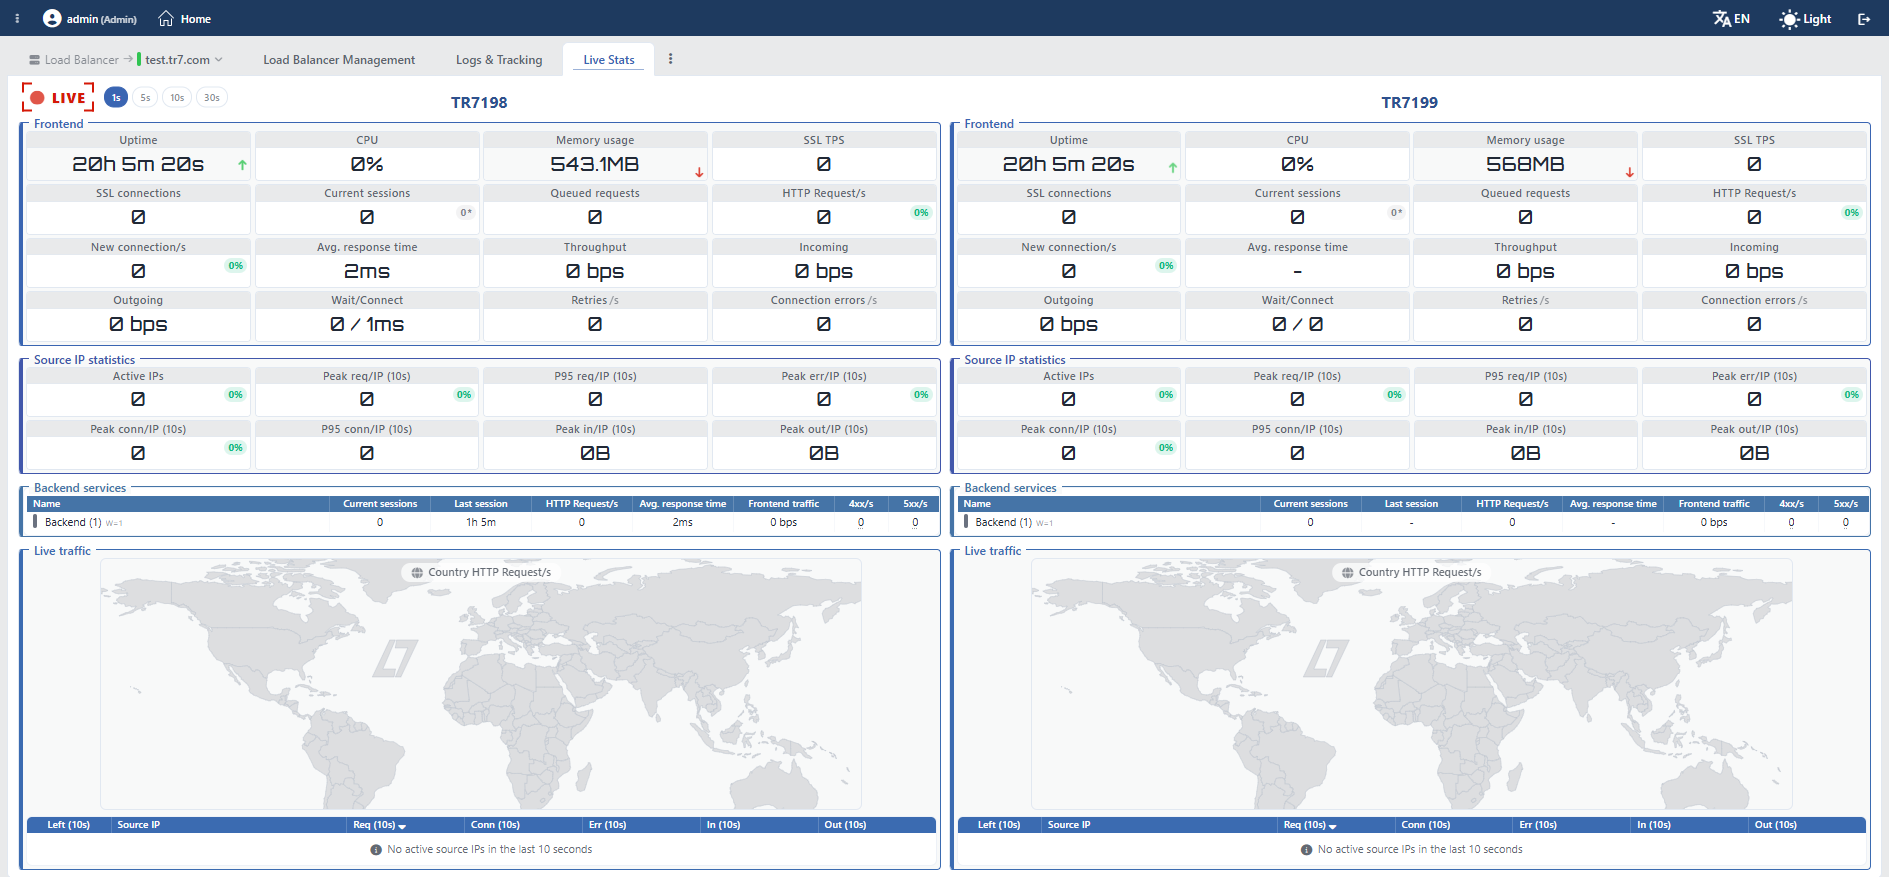
Task: Toggle the LIVE streaming indicator
Action: point(58,98)
